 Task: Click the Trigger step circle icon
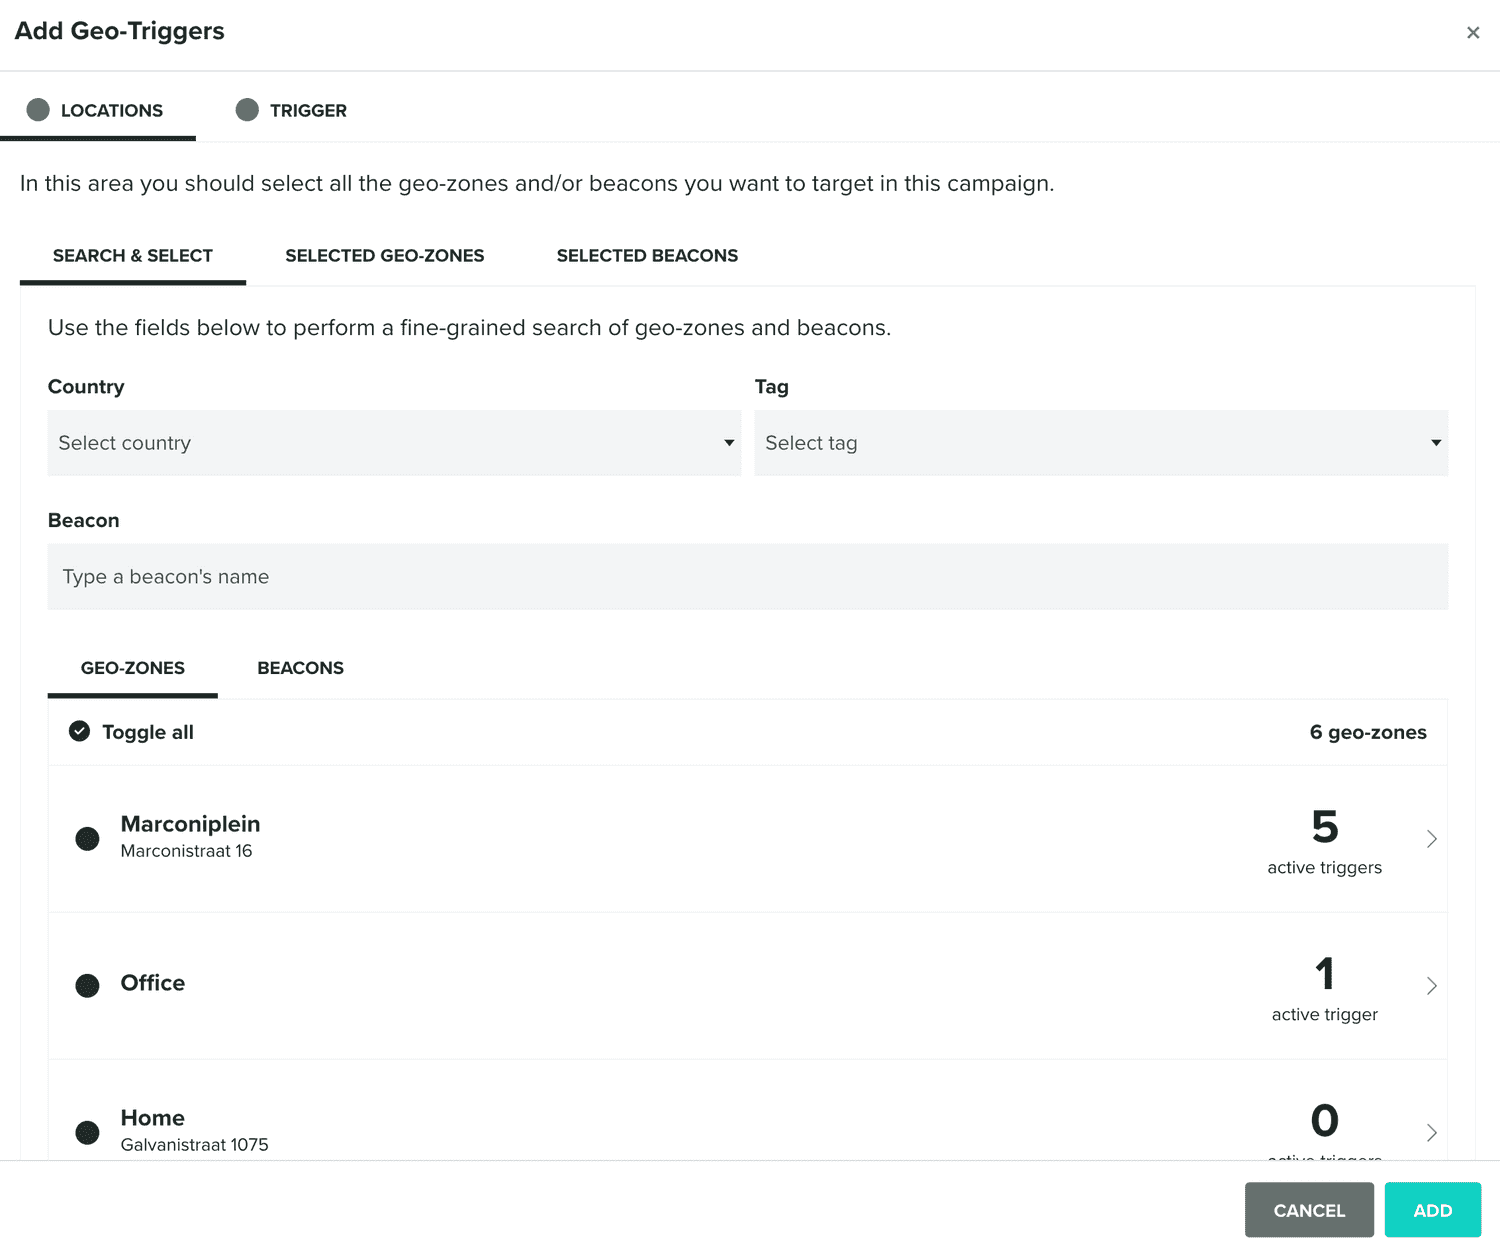247,110
